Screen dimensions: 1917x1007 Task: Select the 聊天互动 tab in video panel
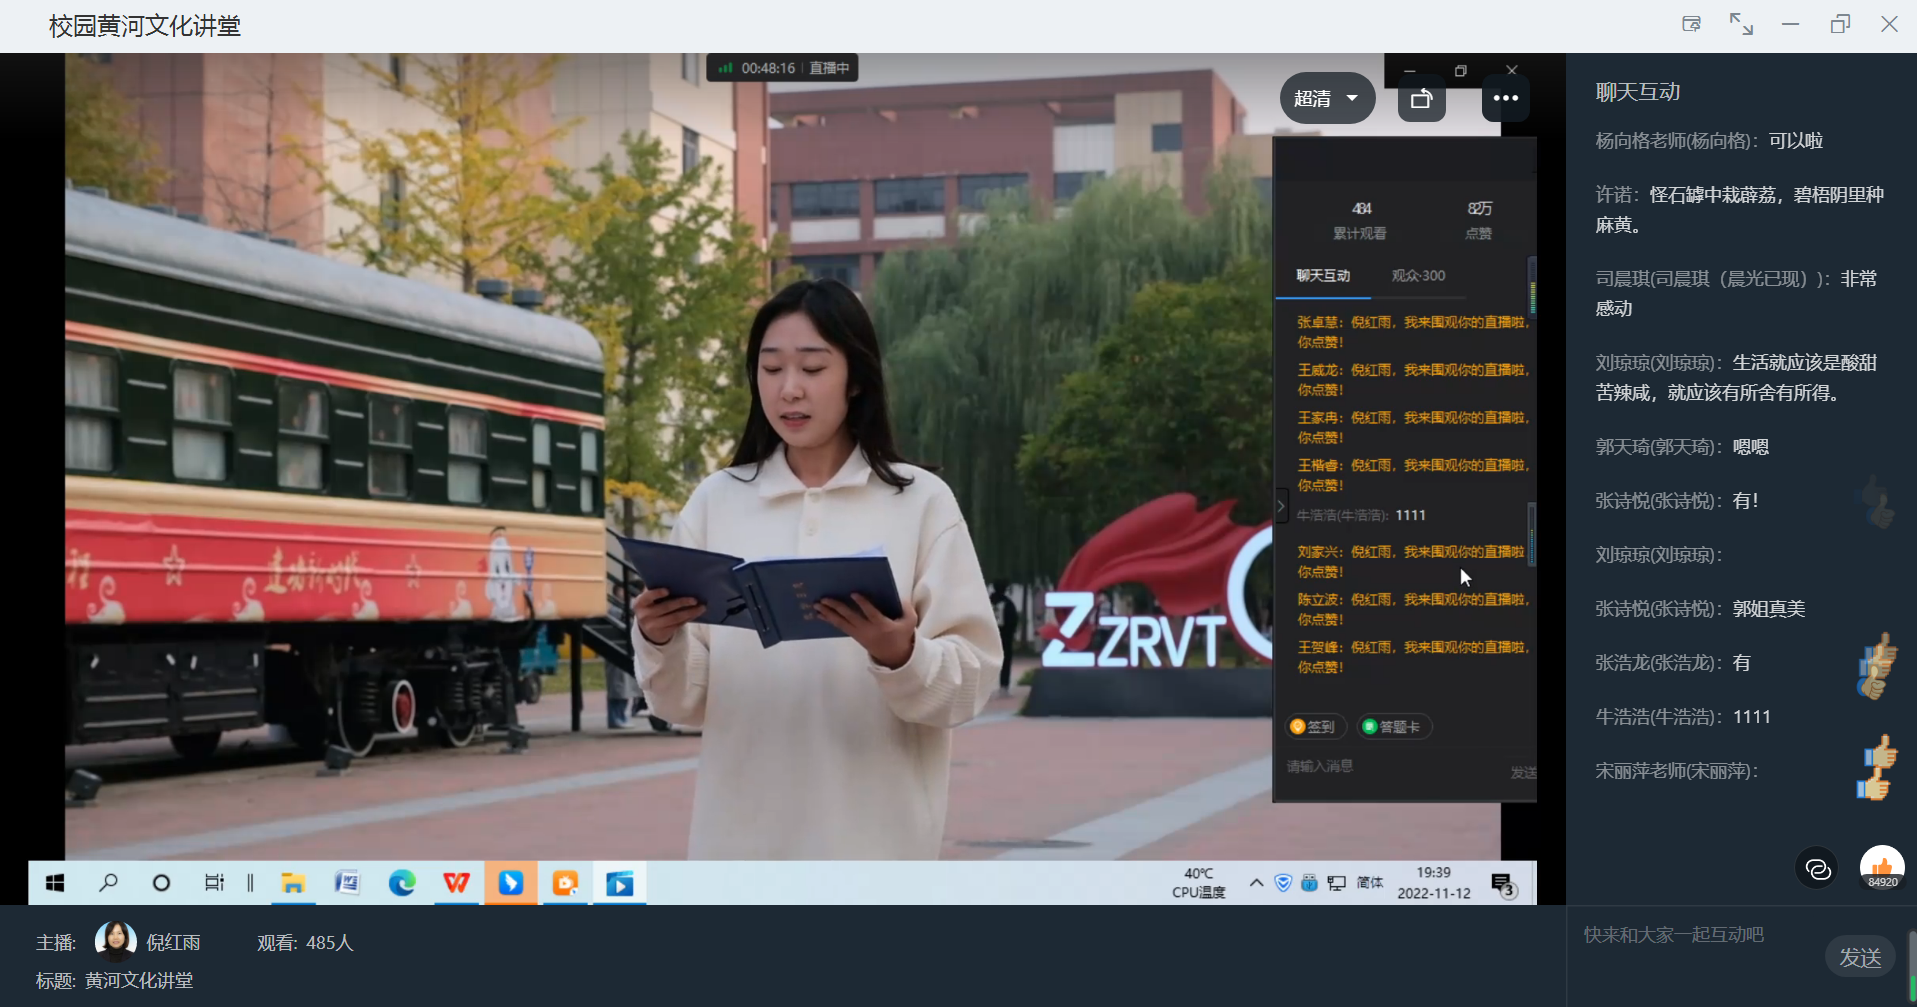click(x=1323, y=276)
